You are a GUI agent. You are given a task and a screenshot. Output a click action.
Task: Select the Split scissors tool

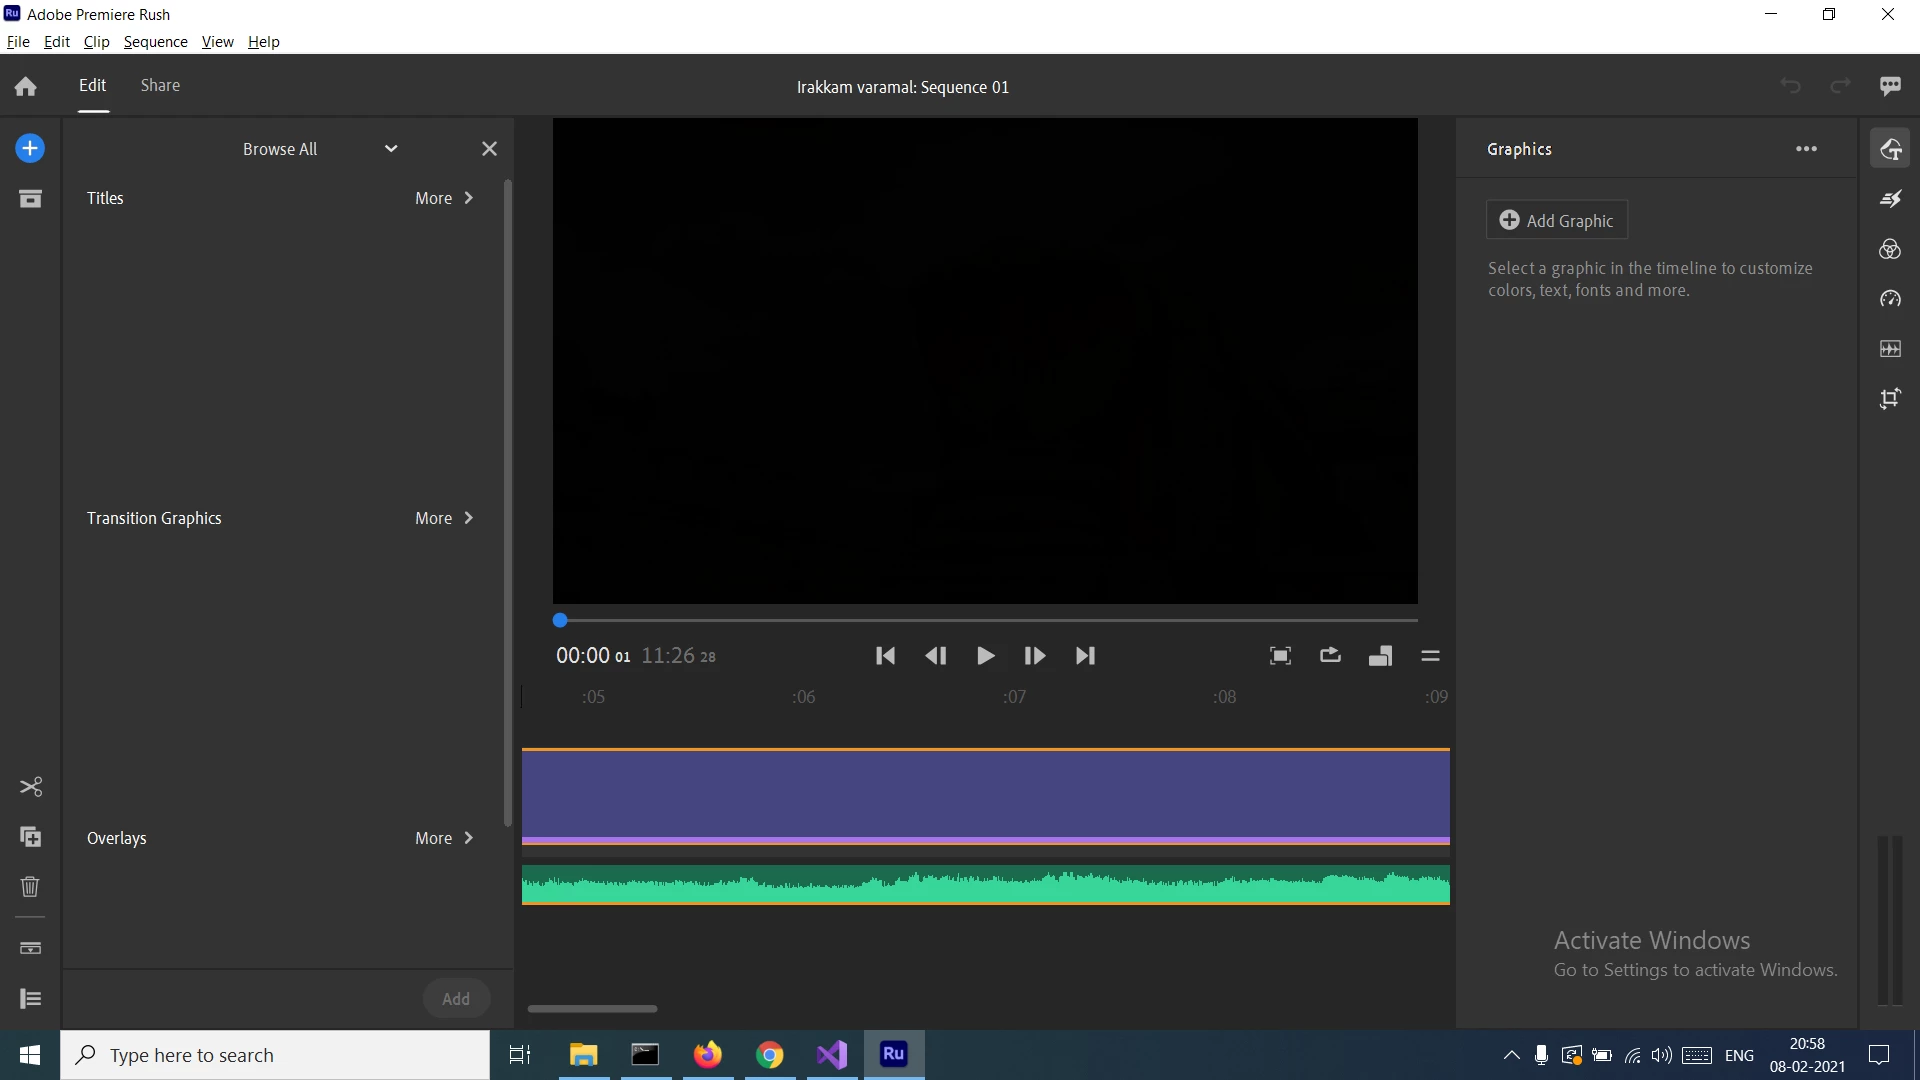pyautogui.click(x=30, y=787)
